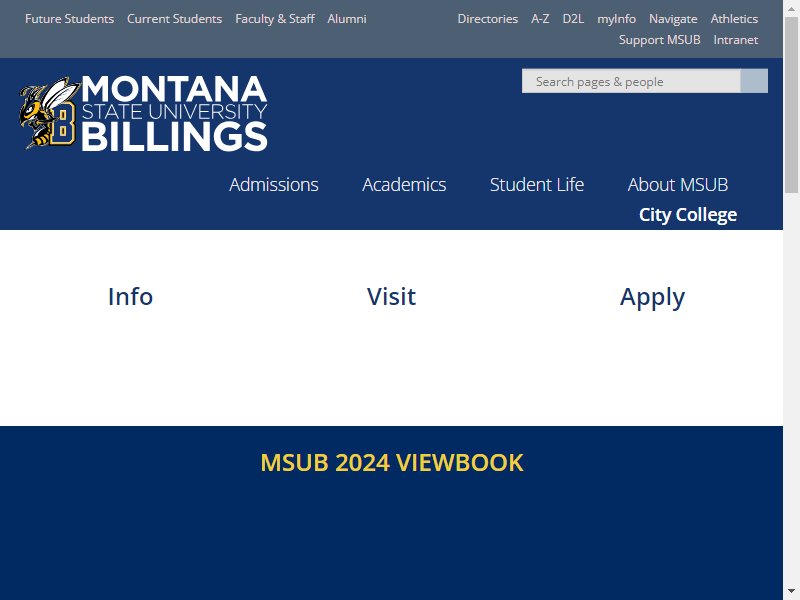This screenshot has width=800, height=600.
Task: Click the Apply button
Action: (x=652, y=296)
